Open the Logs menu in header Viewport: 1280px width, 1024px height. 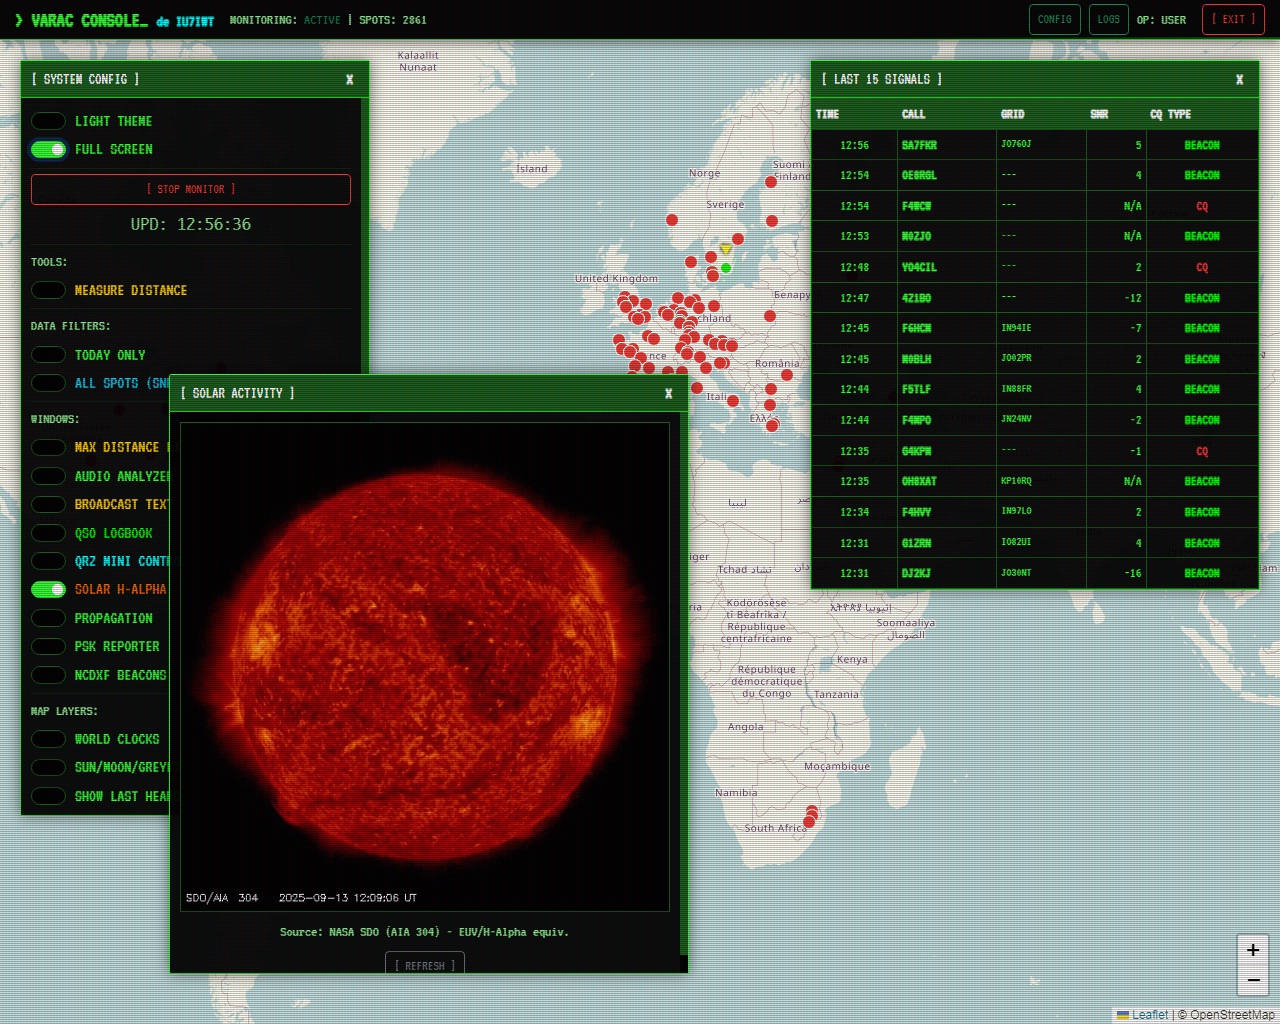[x=1108, y=20]
